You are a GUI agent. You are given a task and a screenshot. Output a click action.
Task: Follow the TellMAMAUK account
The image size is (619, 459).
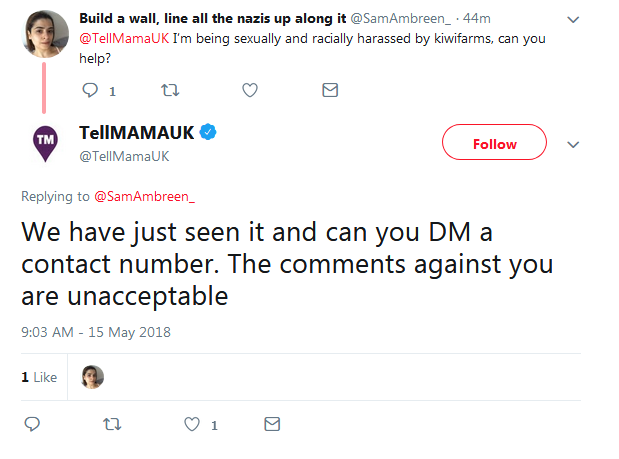pyautogui.click(x=494, y=142)
